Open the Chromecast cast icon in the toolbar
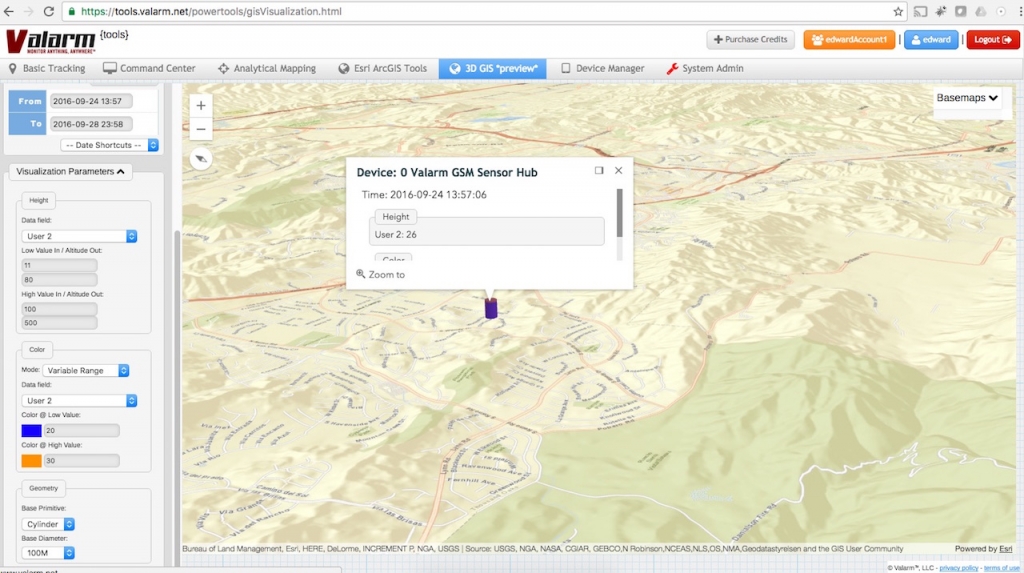 pyautogui.click(x=920, y=11)
